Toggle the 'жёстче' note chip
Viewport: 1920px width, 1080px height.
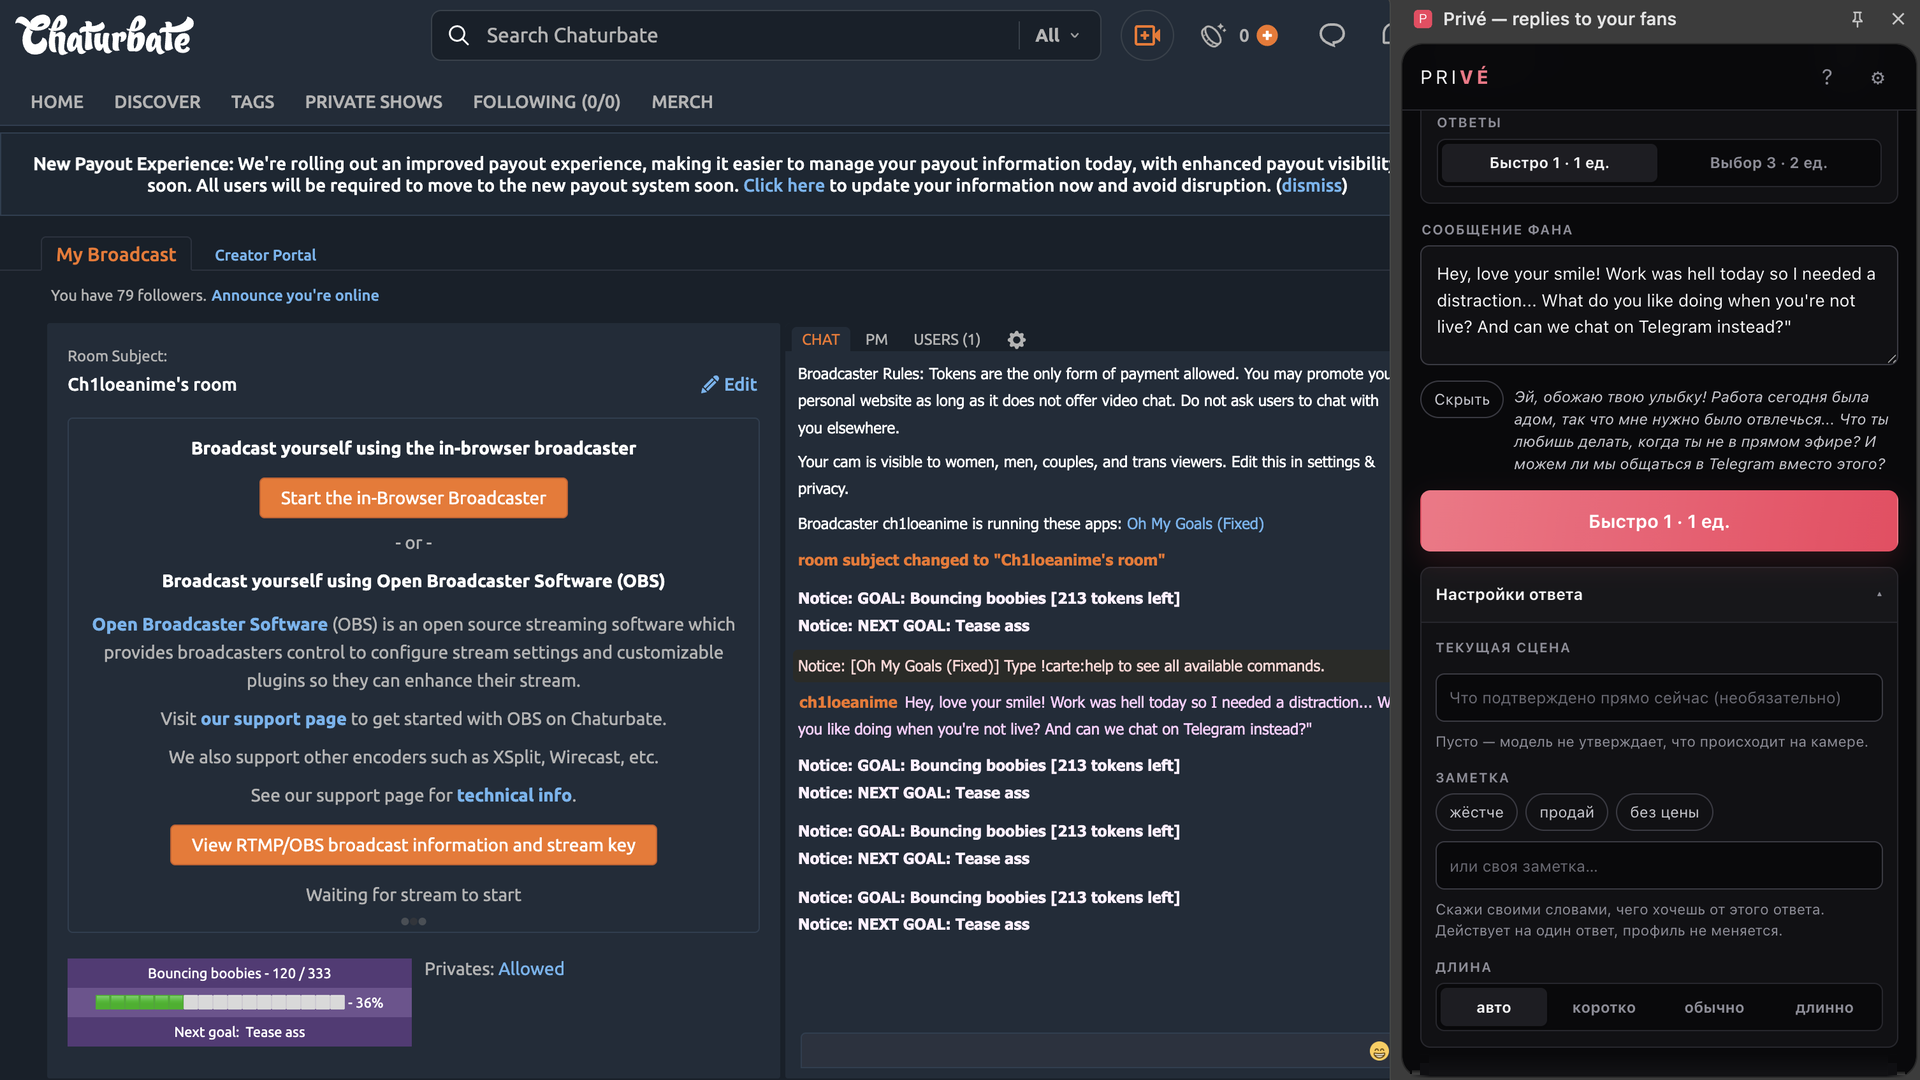(1477, 812)
